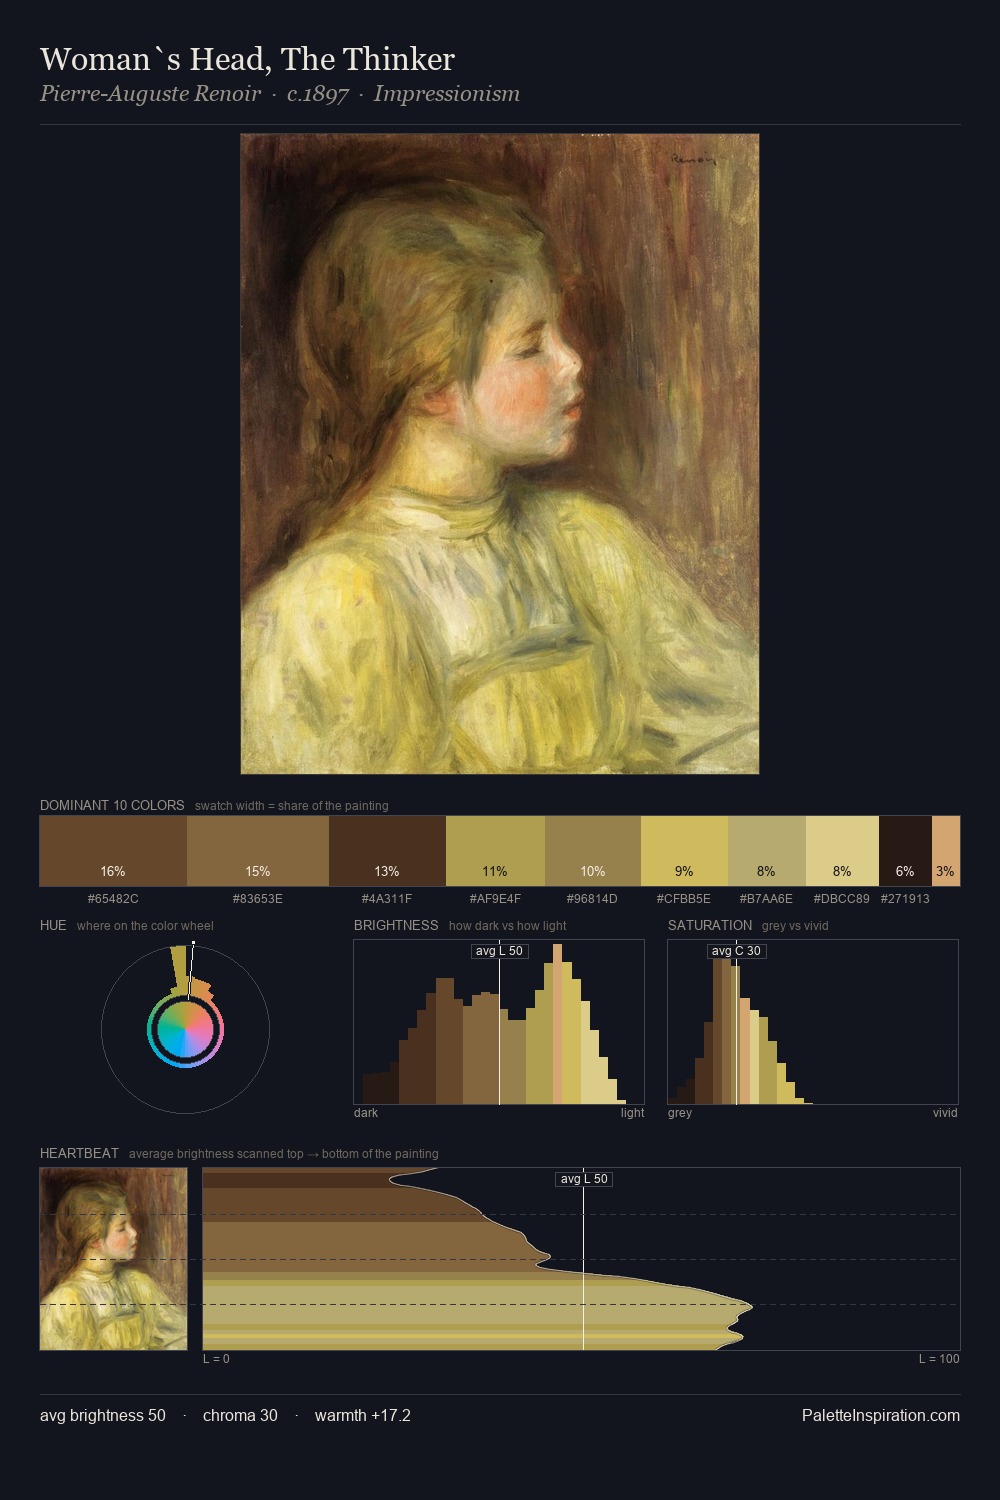Click the 'SATURATION' section heading
The height and width of the screenshot is (1500, 1000).
pos(710,925)
